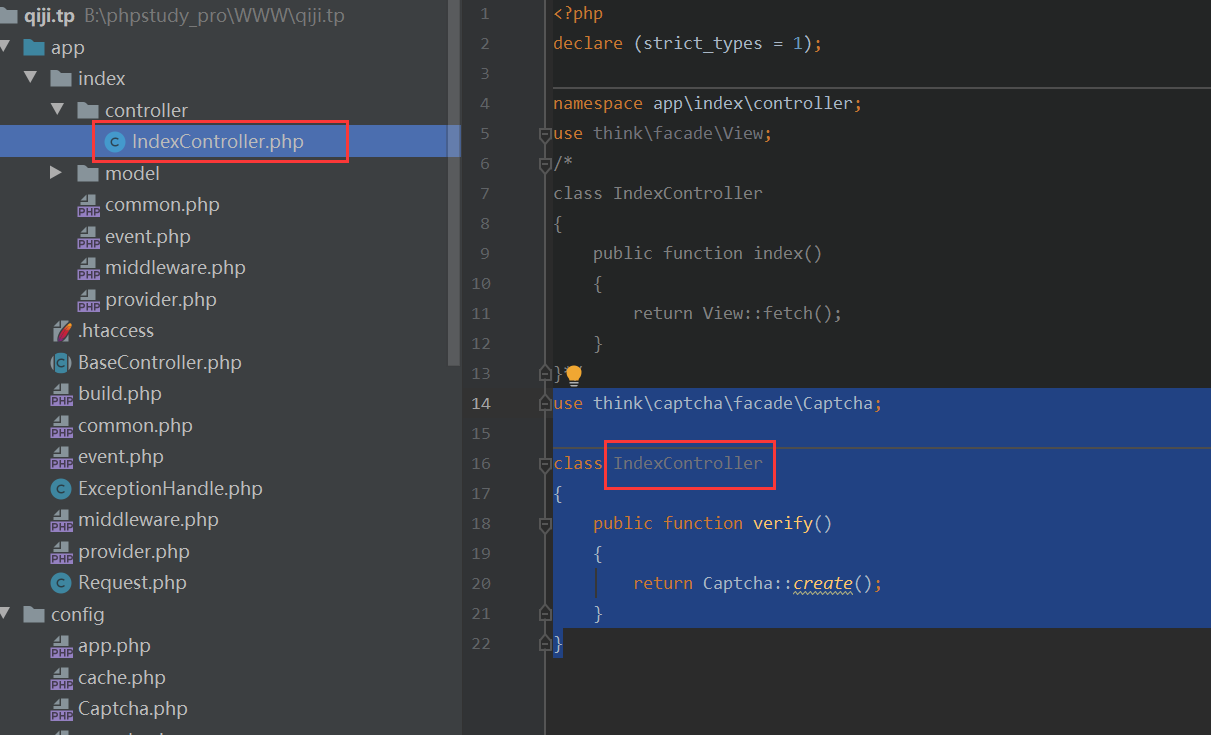
Task: Collapse the class block fold marker at line 16
Action: point(545,463)
